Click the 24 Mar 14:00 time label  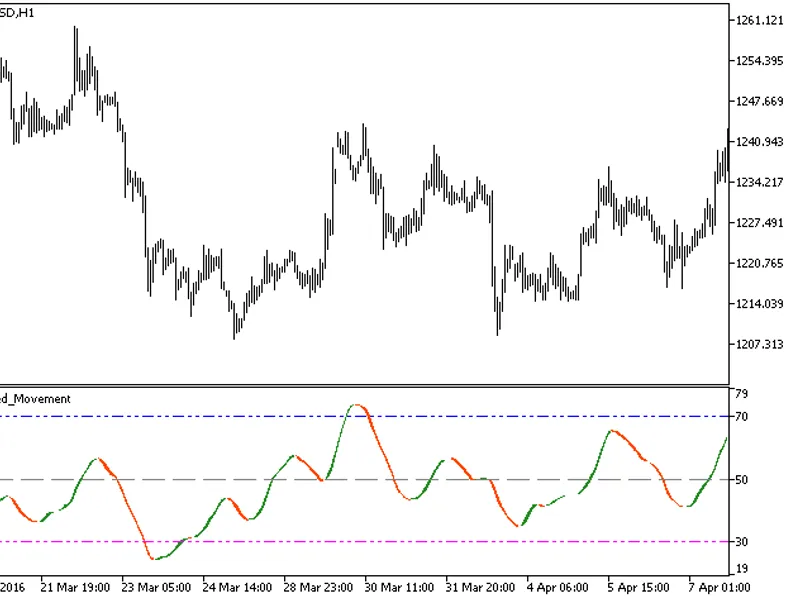point(237,588)
